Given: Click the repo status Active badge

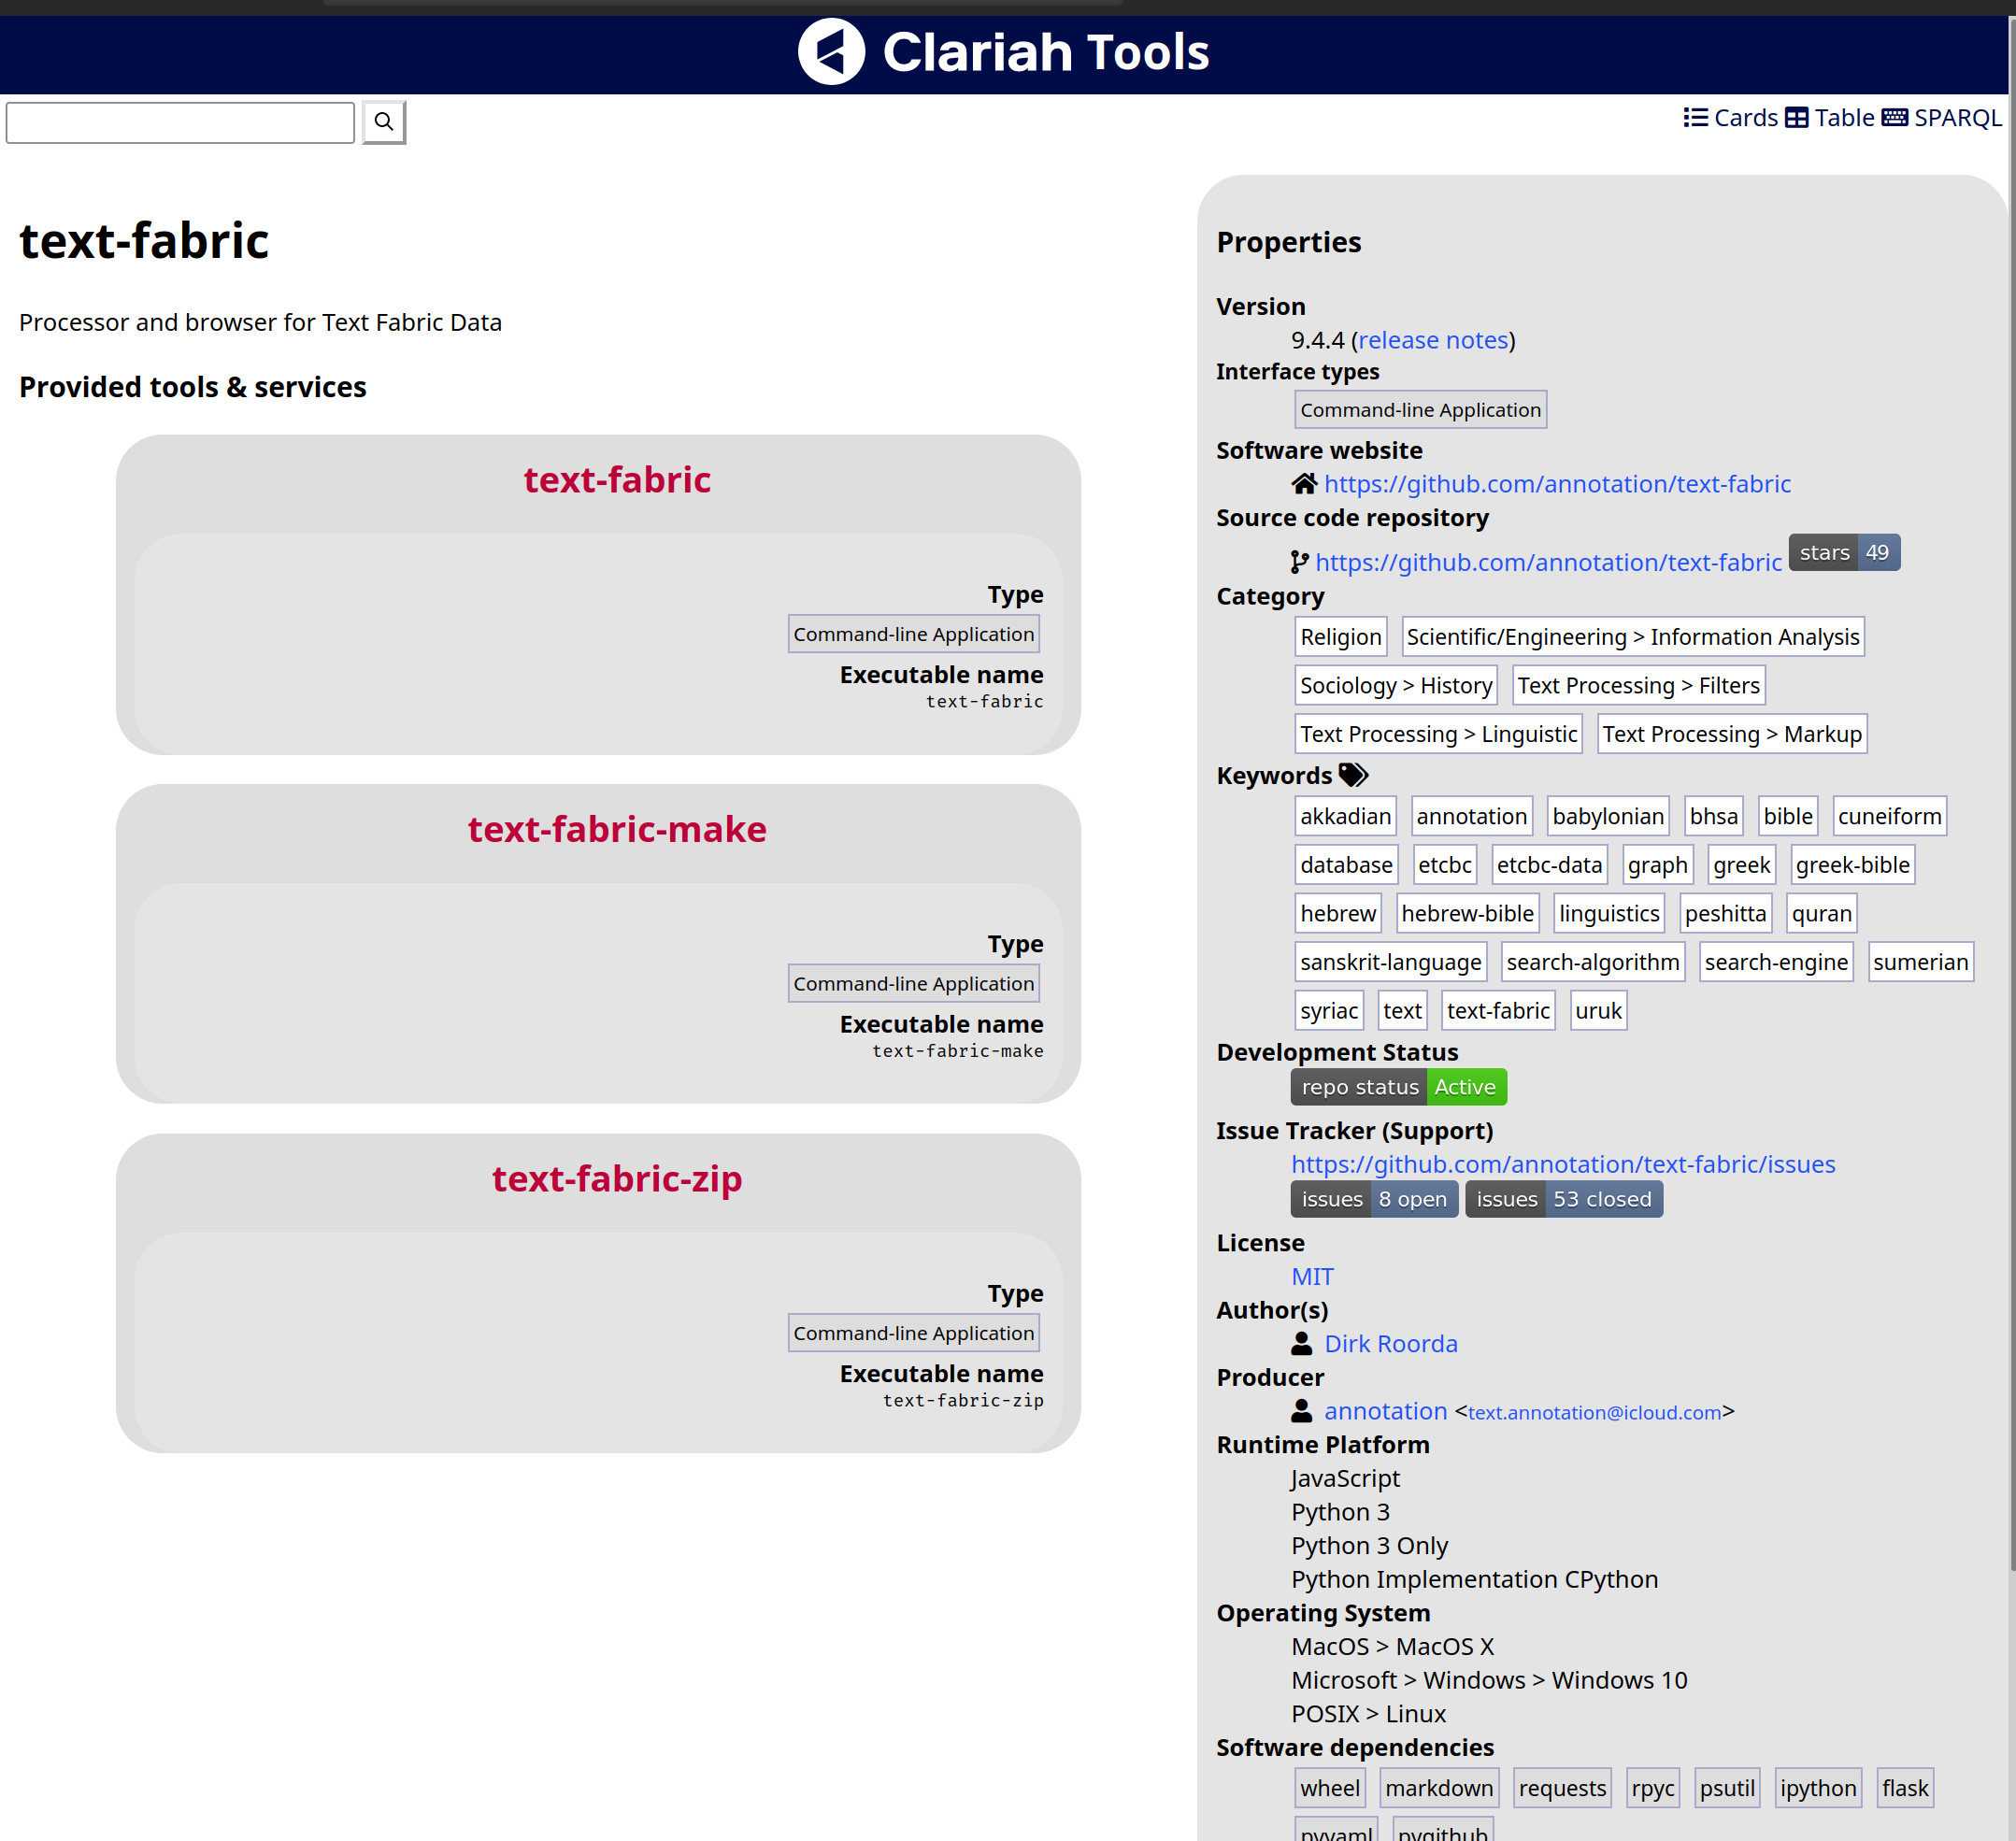Looking at the screenshot, I should (1398, 1087).
